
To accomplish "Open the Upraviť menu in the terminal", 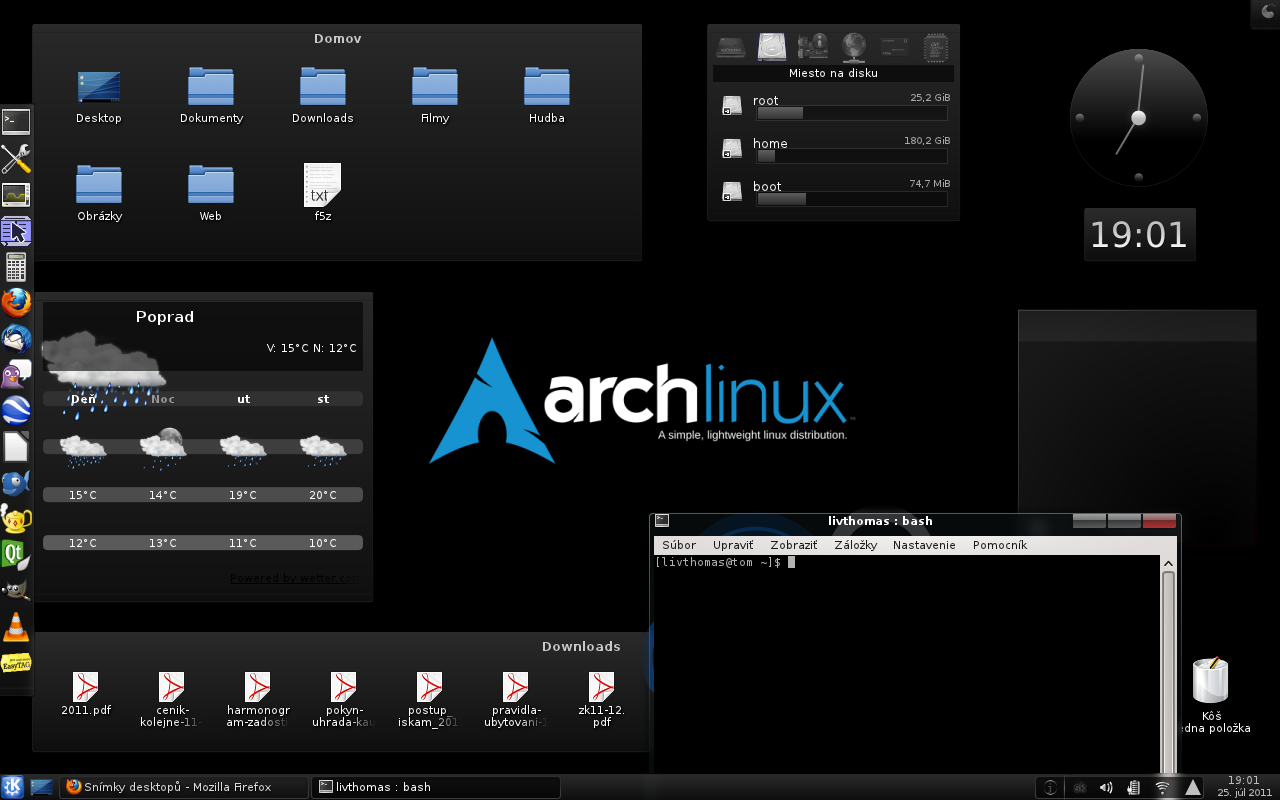I will pyautogui.click(x=733, y=545).
